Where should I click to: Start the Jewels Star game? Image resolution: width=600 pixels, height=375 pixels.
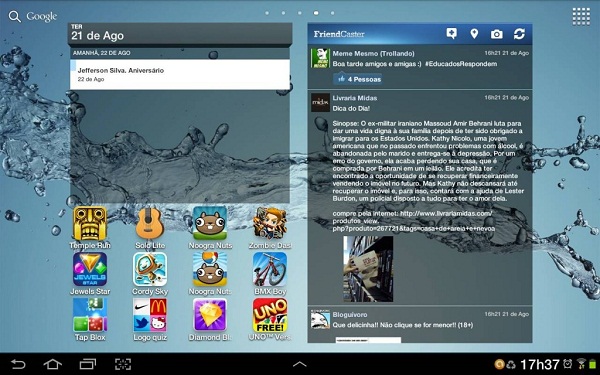(x=90, y=274)
